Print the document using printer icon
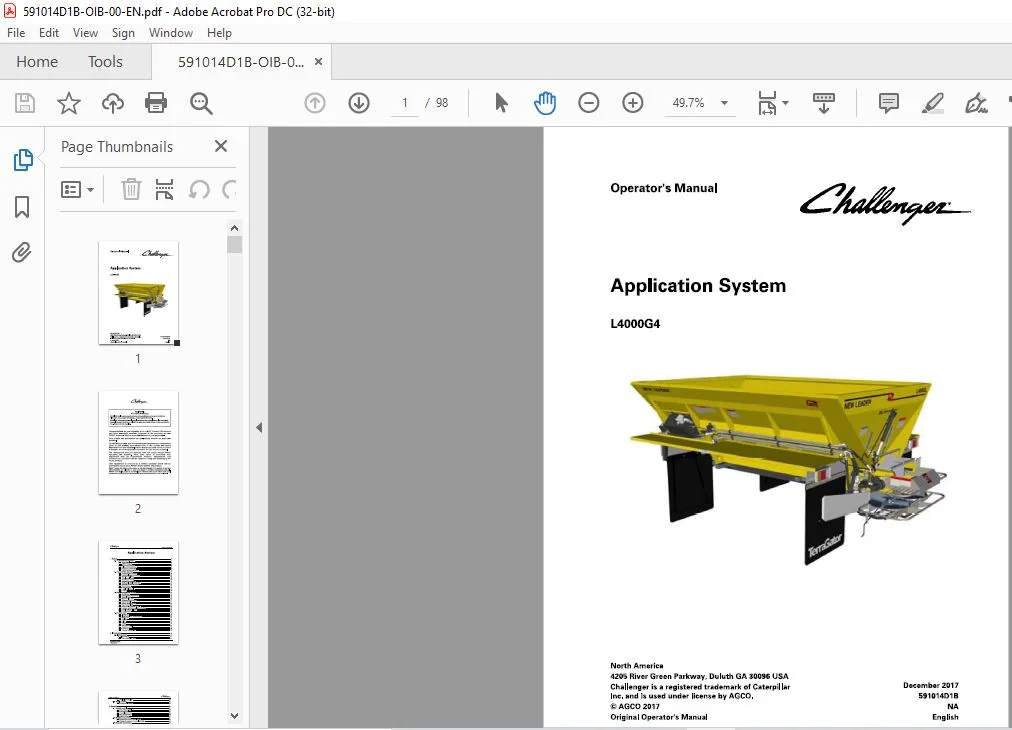 tap(156, 103)
